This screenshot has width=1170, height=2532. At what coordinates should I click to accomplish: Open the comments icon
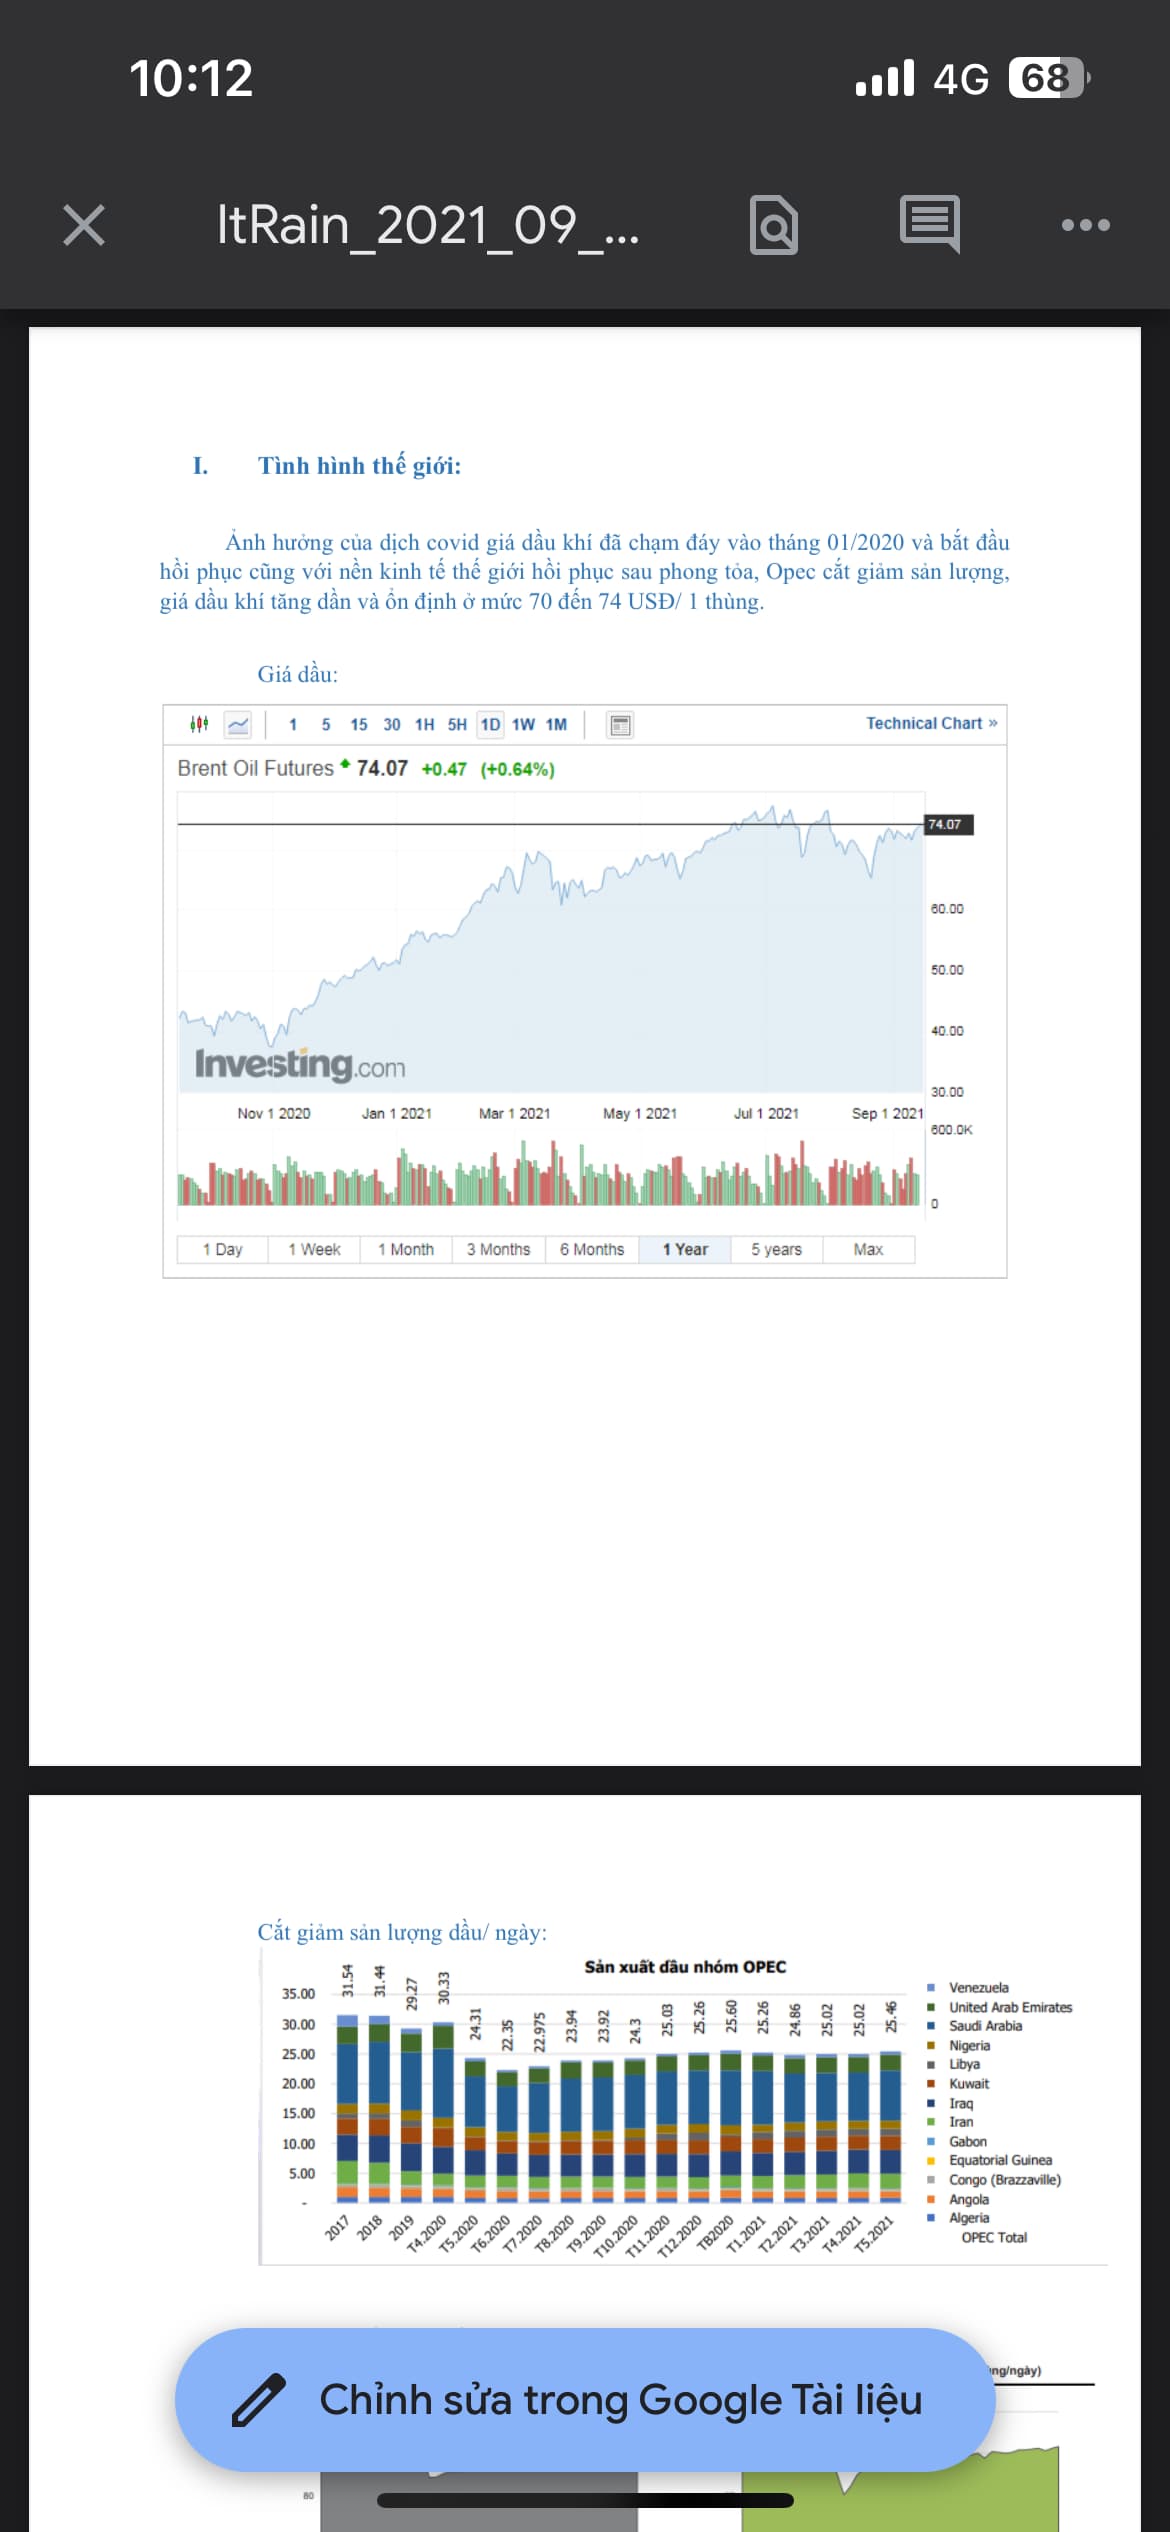(929, 224)
